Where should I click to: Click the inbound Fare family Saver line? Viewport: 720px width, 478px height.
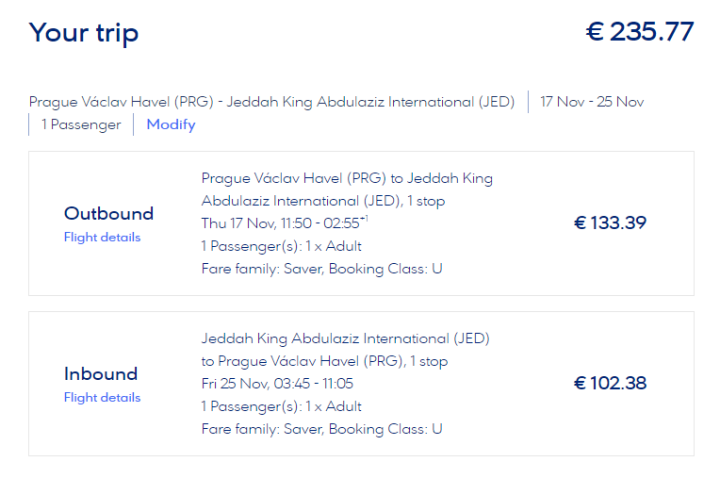click(x=322, y=429)
